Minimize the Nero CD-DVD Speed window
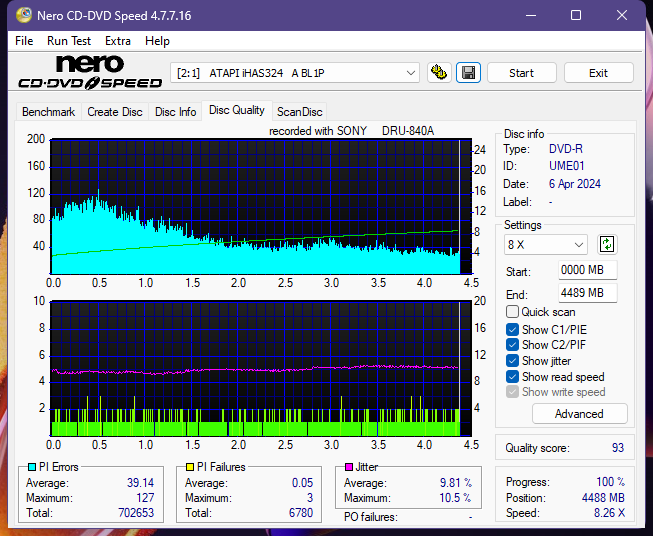Viewport: 653px width, 536px height. tap(531, 15)
